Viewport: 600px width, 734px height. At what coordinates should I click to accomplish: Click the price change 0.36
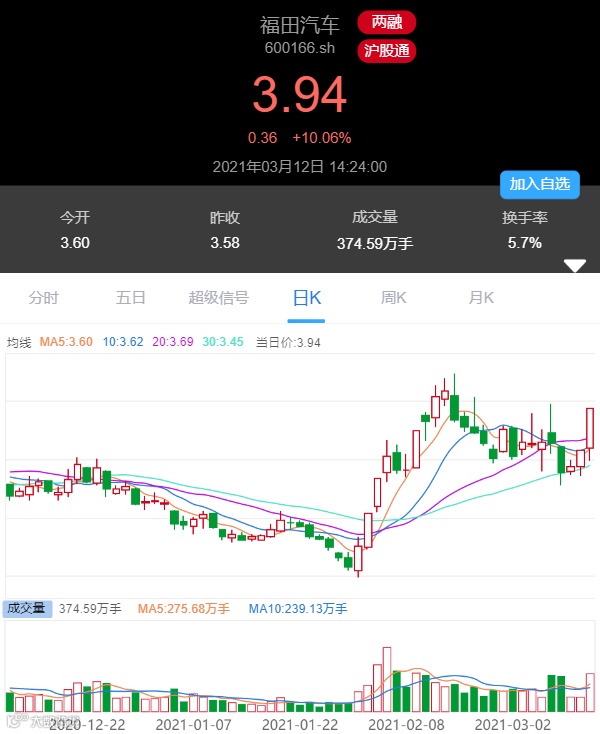point(262,138)
